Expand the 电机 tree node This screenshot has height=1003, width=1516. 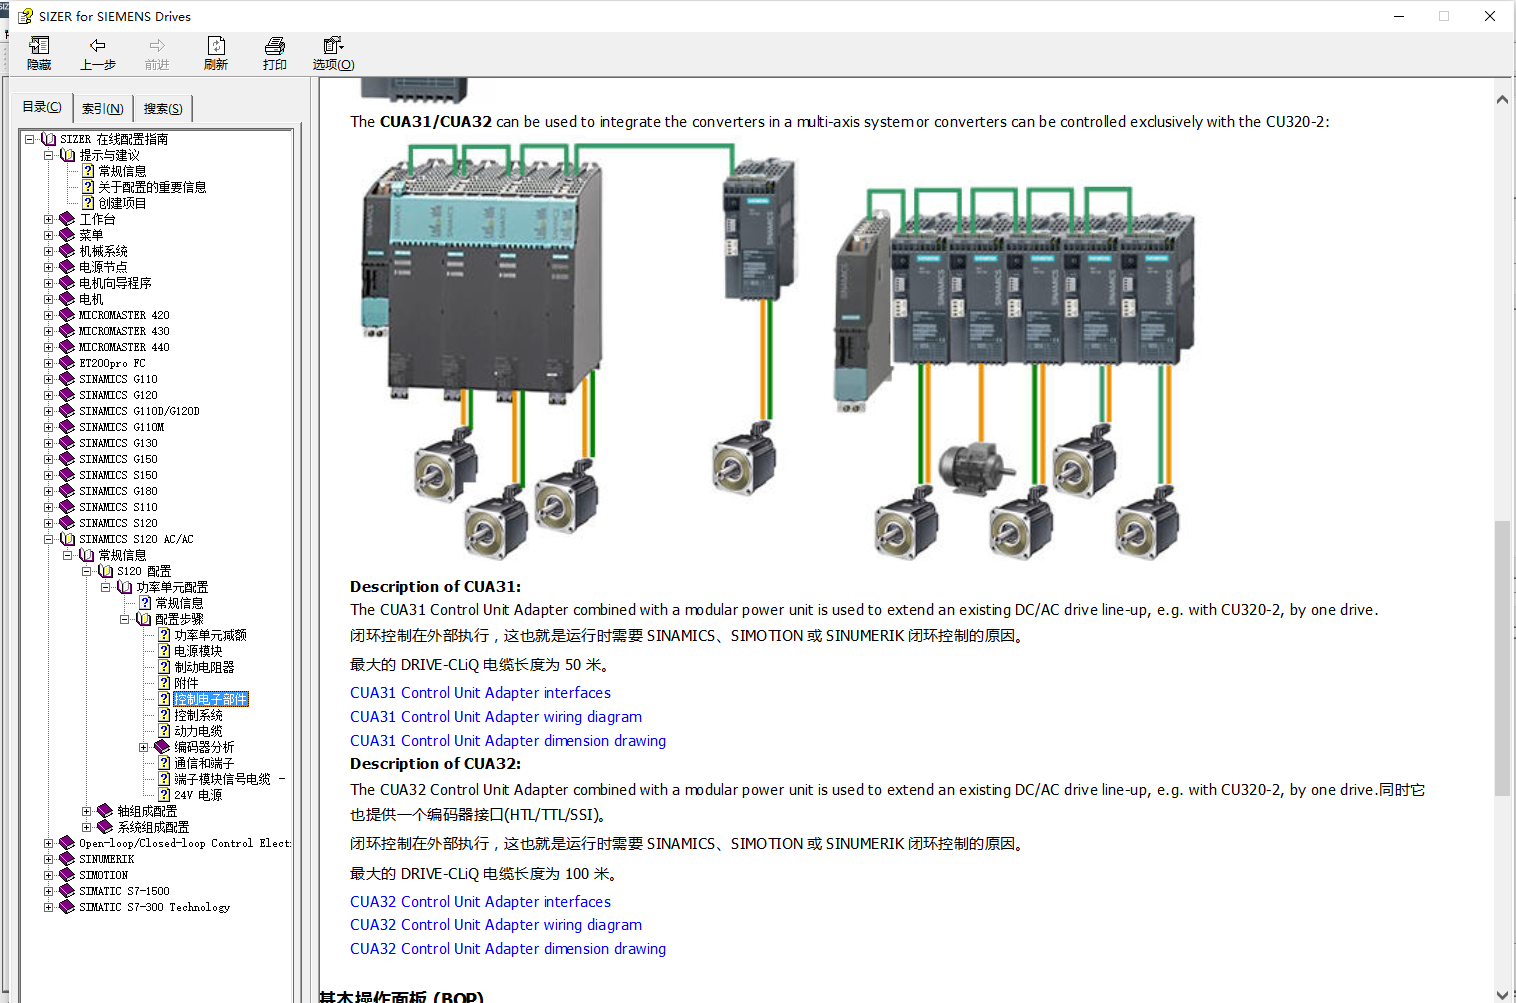48,299
